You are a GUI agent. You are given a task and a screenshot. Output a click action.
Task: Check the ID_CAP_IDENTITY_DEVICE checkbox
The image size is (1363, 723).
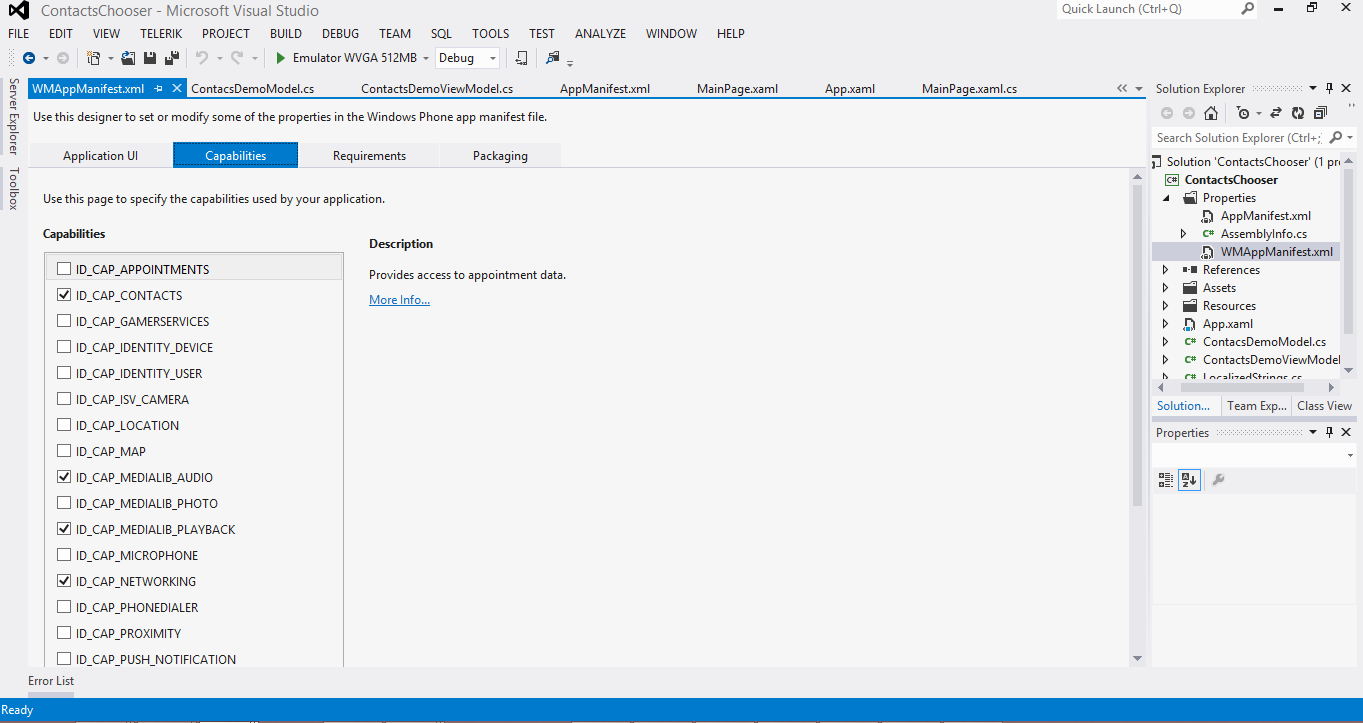(64, 347)
